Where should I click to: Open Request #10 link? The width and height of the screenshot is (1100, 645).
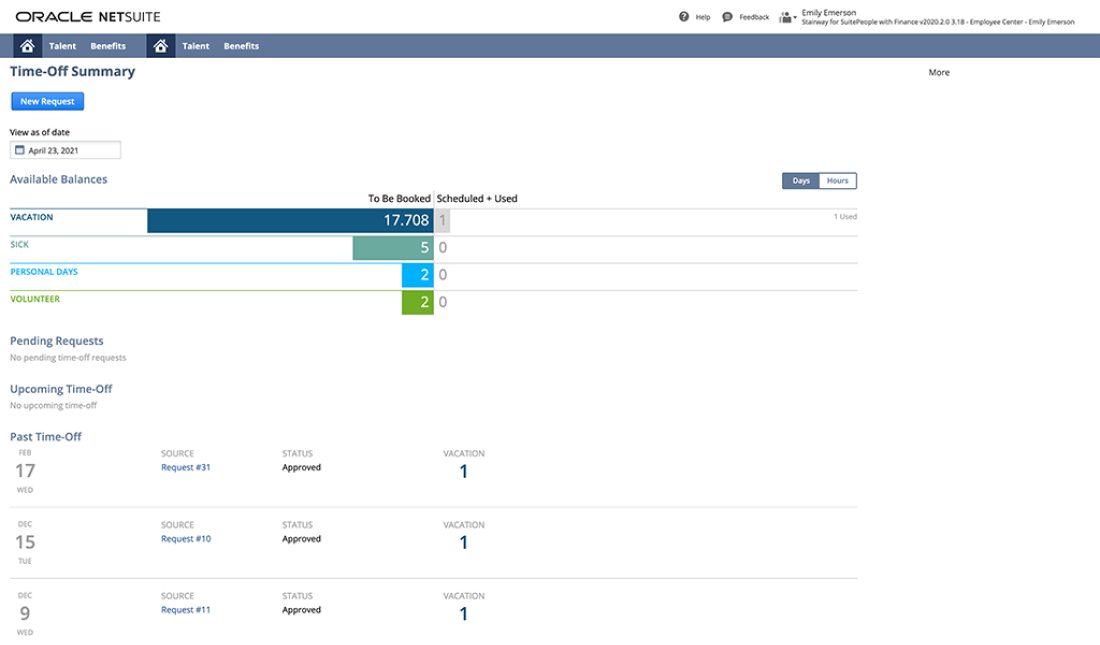tap(185, 539)
